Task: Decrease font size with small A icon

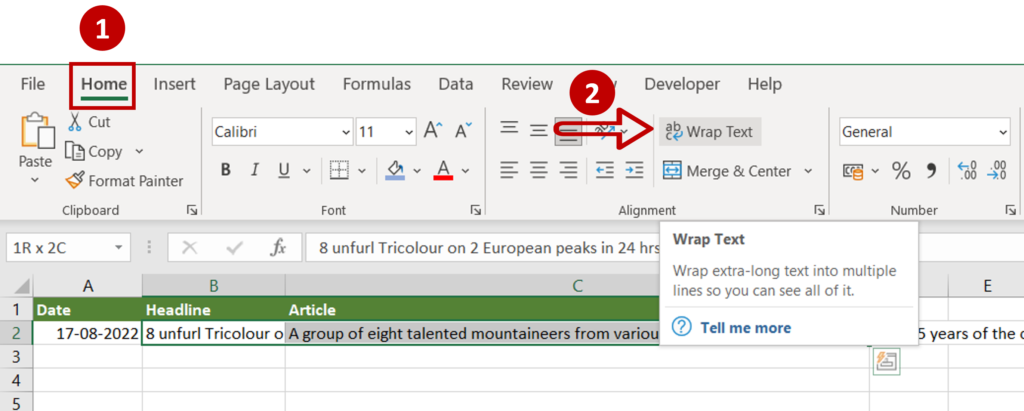Action: click(463, 131)
